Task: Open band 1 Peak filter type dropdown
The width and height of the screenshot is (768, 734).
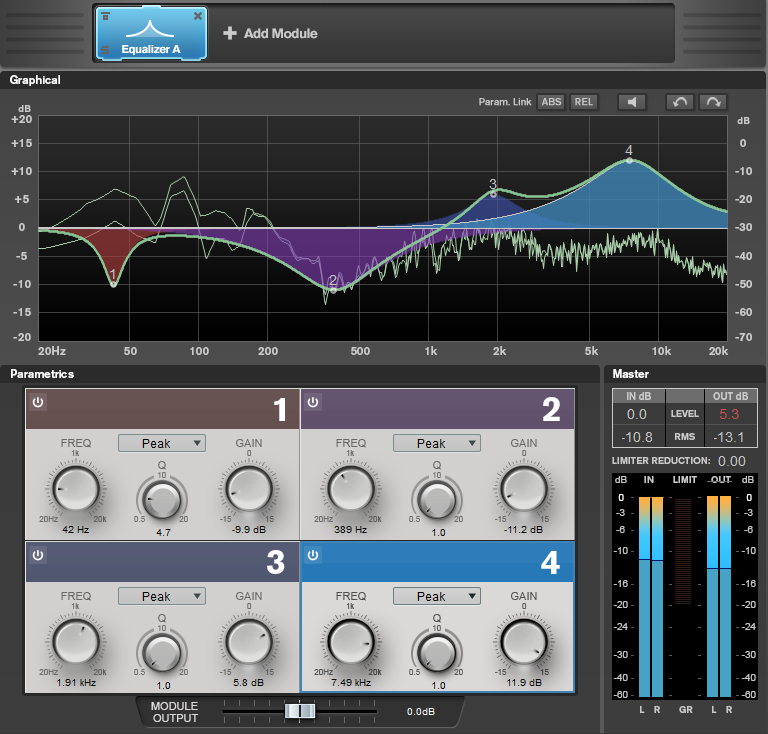Action: coord(162,443)
